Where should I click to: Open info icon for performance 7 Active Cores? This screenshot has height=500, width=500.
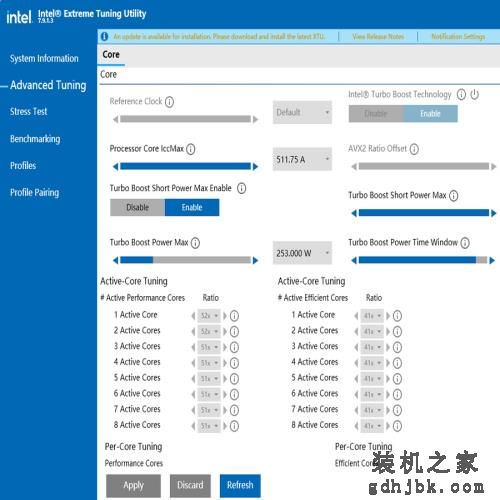(x=234, y=410)
